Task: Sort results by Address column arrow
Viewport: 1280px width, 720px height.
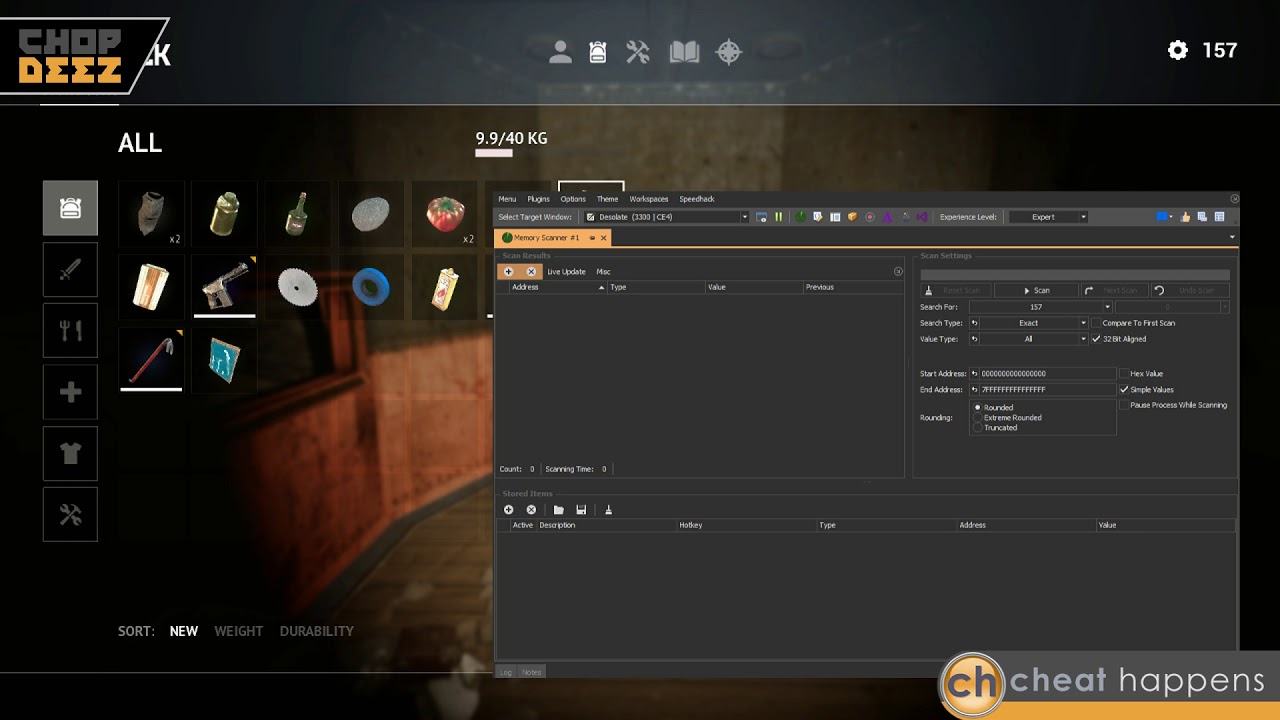Action: (x=601, y=287)
